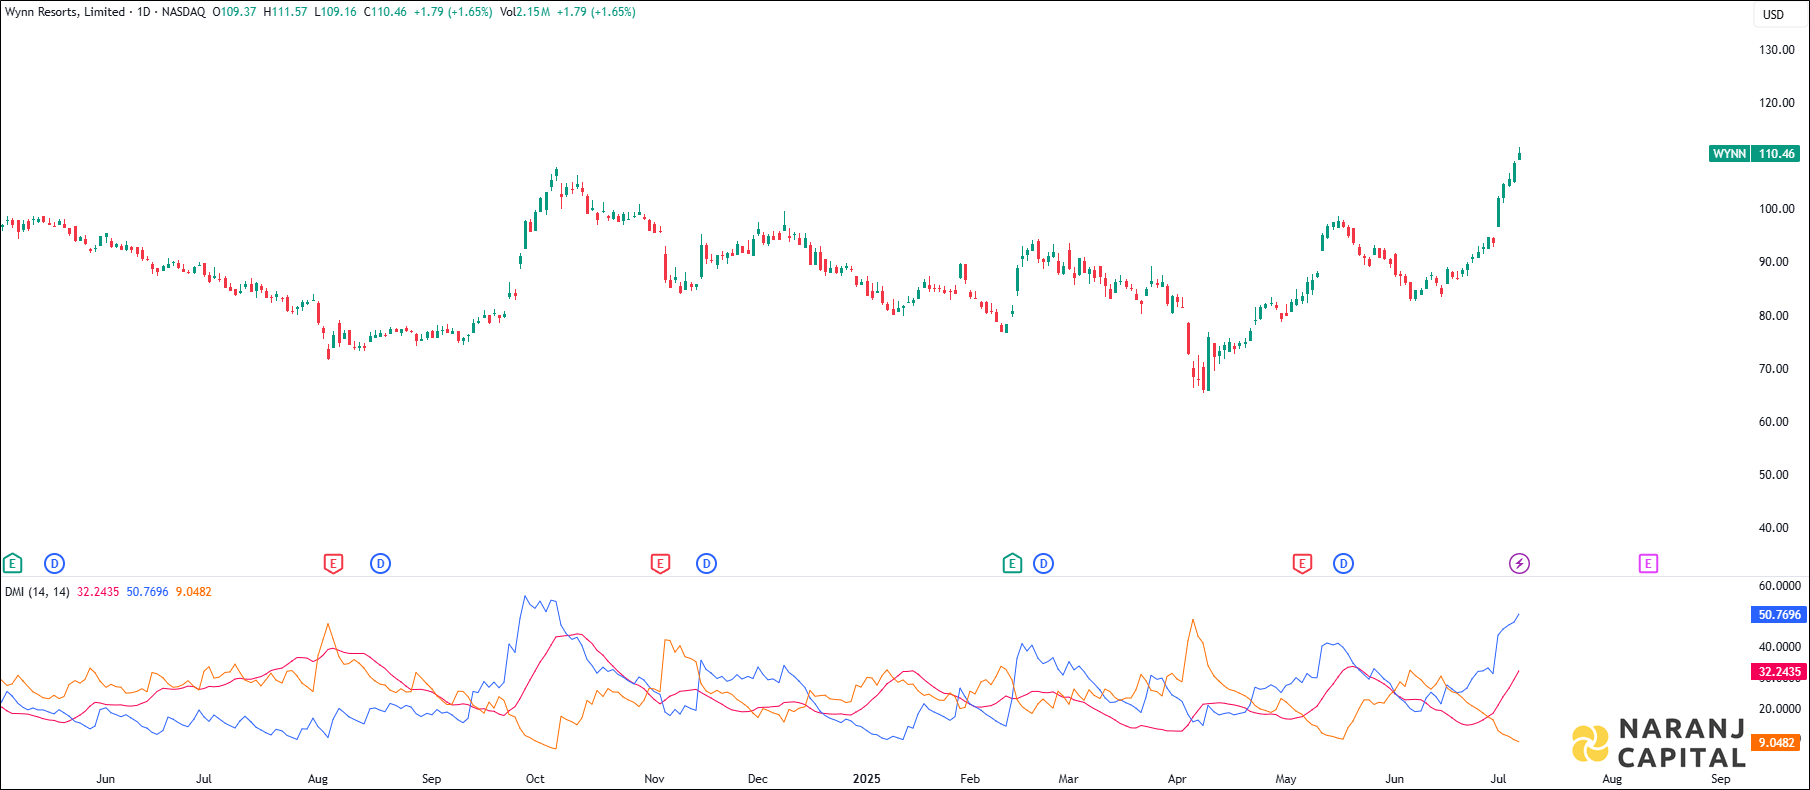Click the dividend marker in late February 2025
This screenshot has height=790, width=1810.
tap(1043, 564)
